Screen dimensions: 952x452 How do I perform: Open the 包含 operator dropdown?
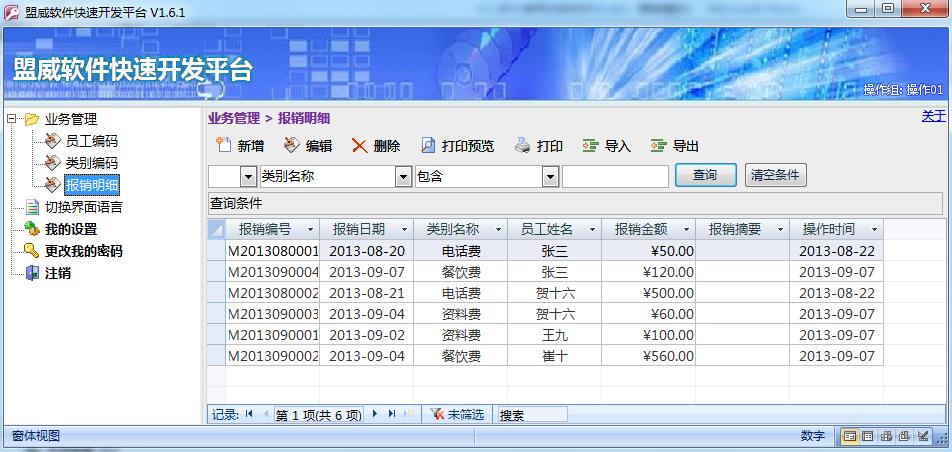tap(550, 177)
